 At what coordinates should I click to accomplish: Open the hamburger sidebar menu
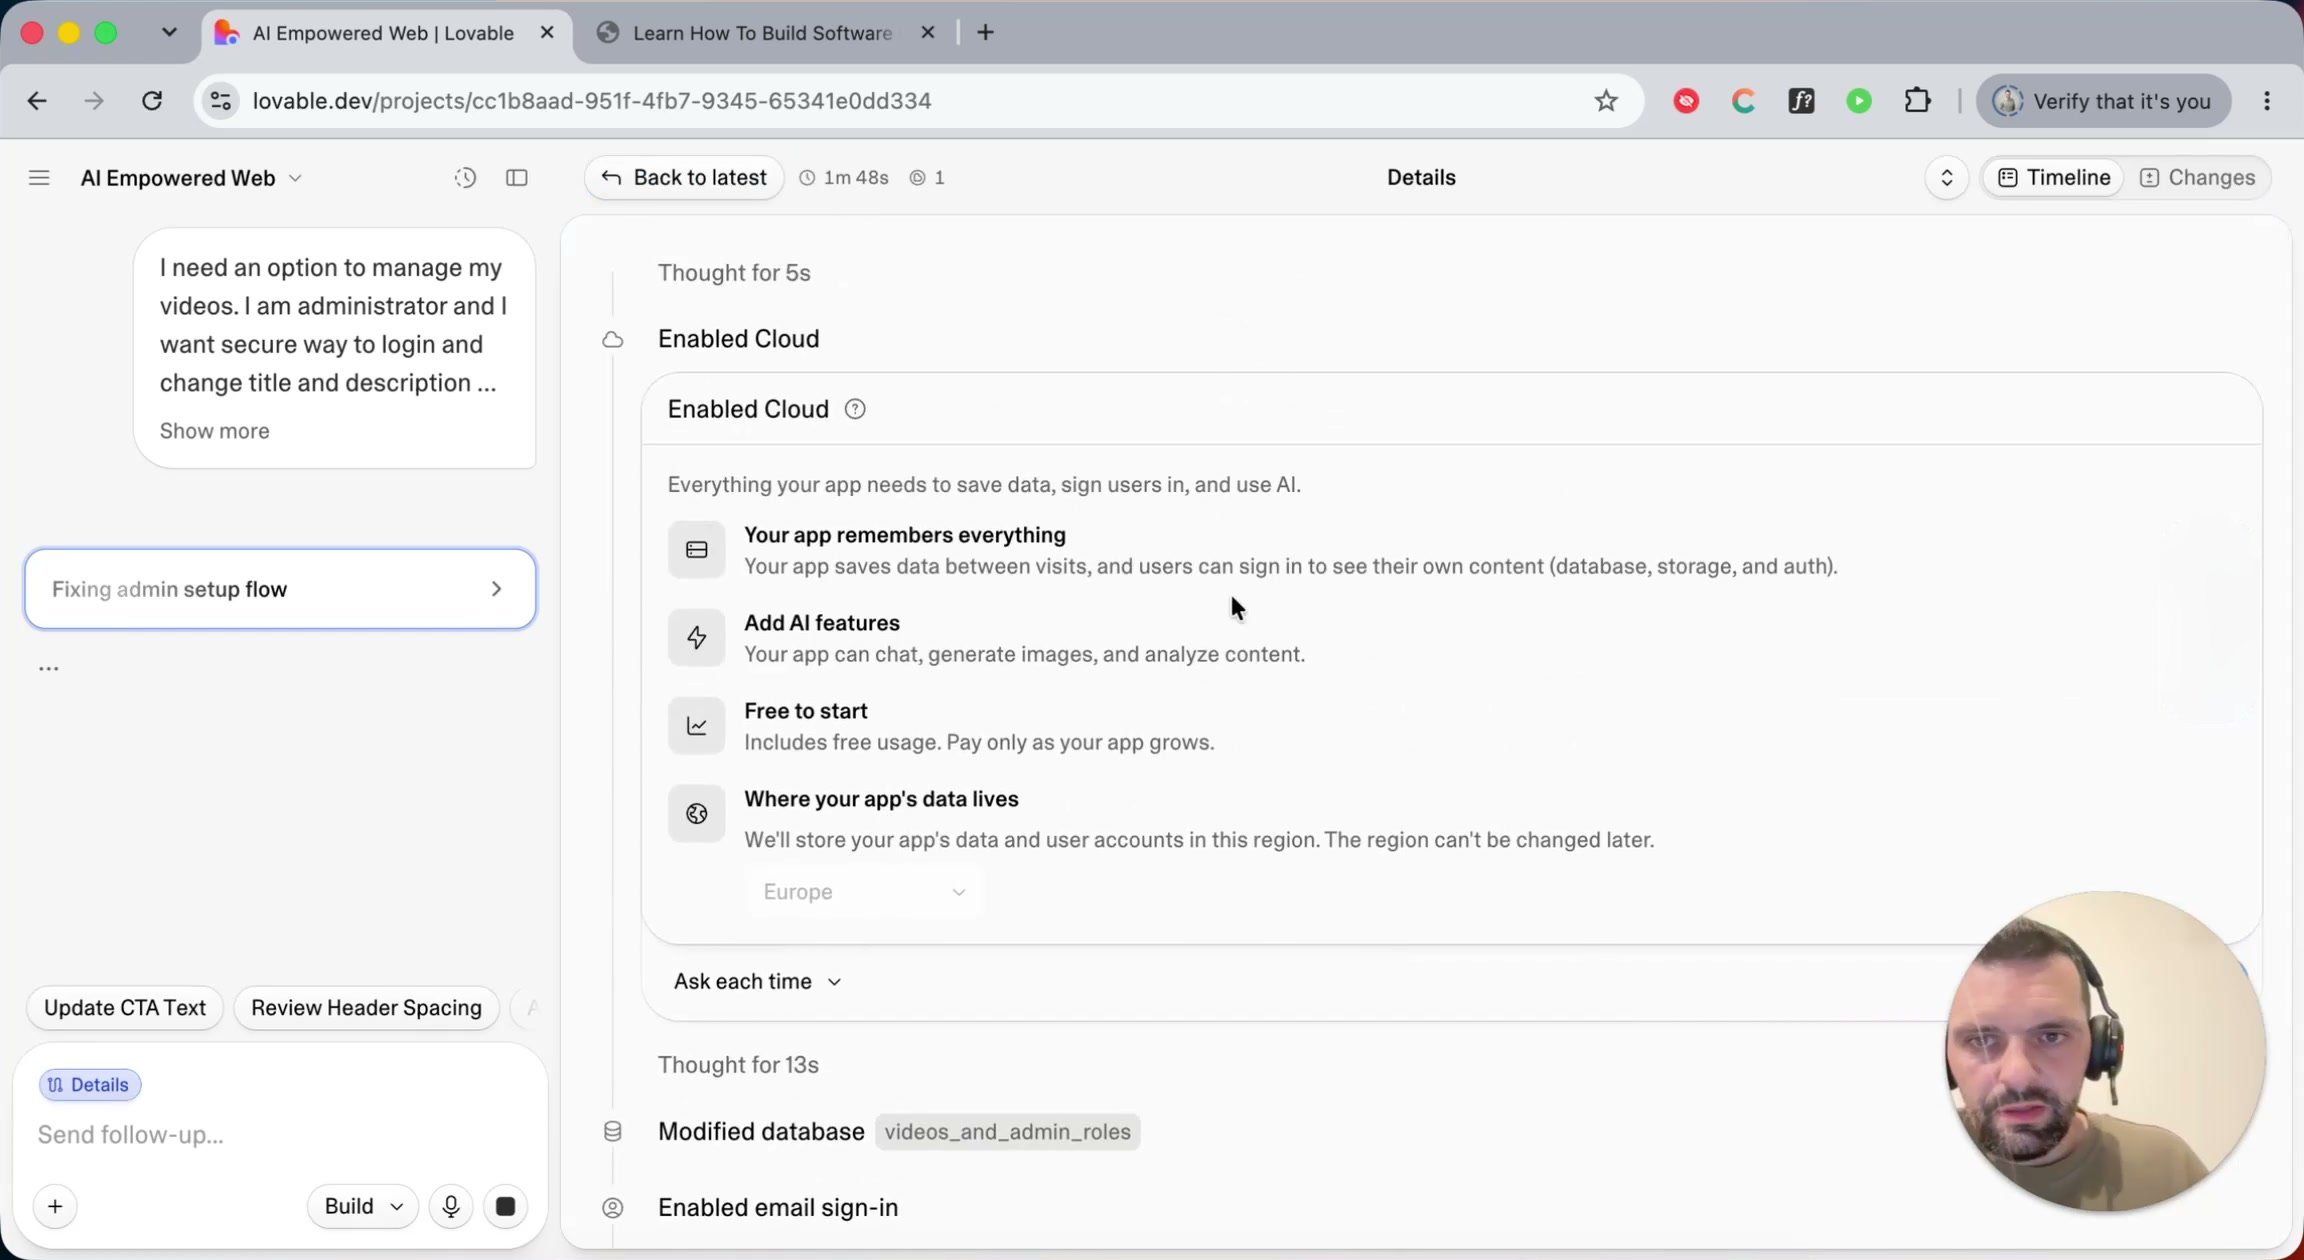coord(39,178)
